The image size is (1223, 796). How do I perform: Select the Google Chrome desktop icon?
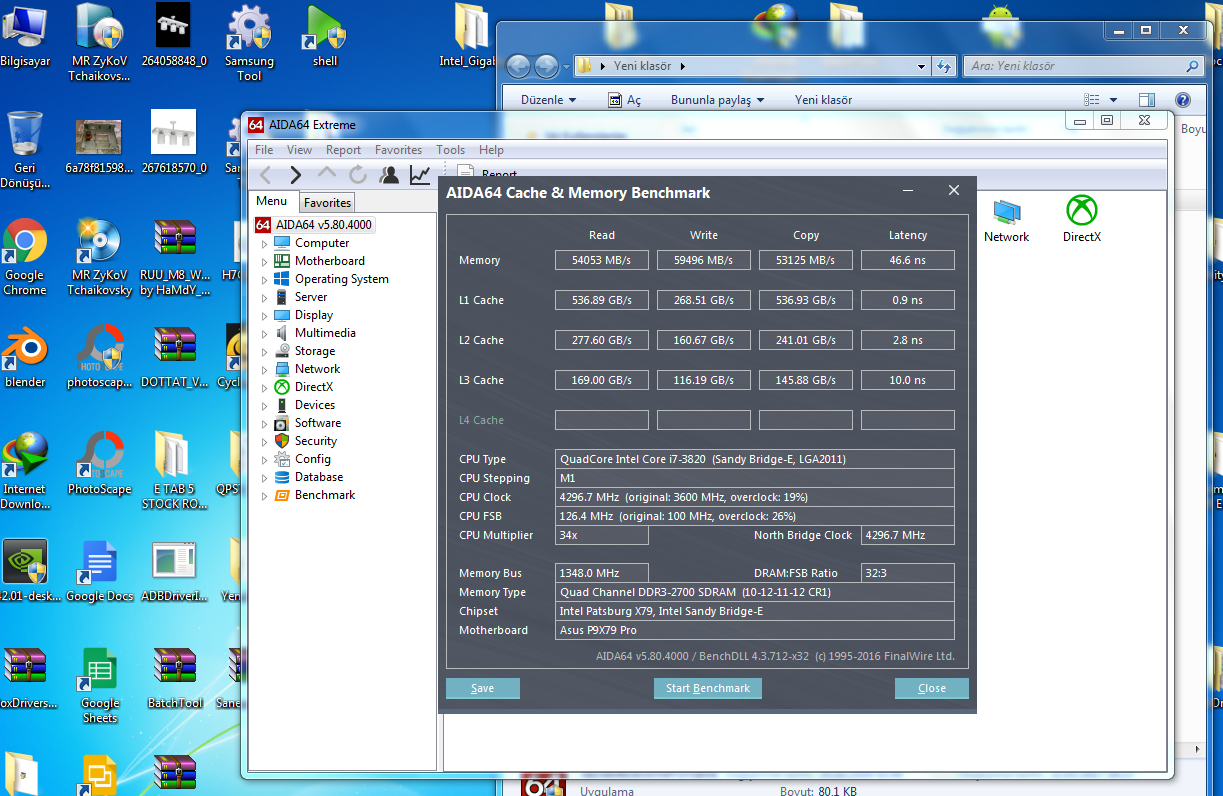[x=25, y=258]
